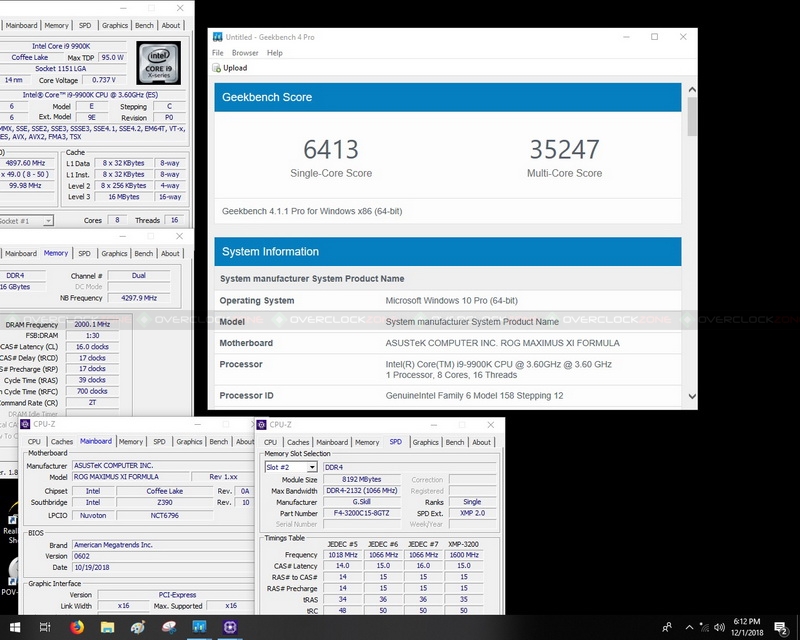Switch to CPU-Z via its taskbar icon

pos(230,627)
